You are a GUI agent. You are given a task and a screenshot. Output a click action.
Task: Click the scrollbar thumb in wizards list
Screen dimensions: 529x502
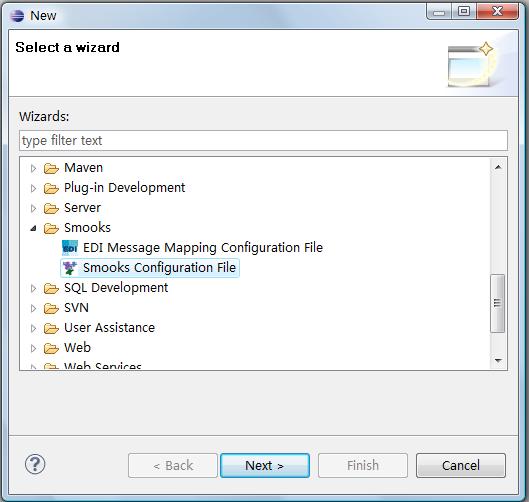497,303
